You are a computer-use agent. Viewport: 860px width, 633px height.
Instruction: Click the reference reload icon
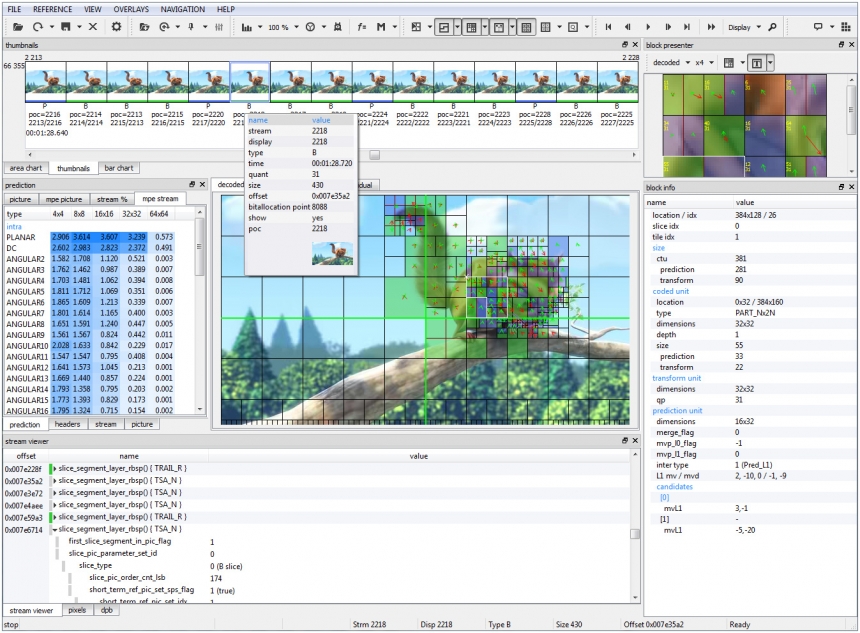coord(164,27)
